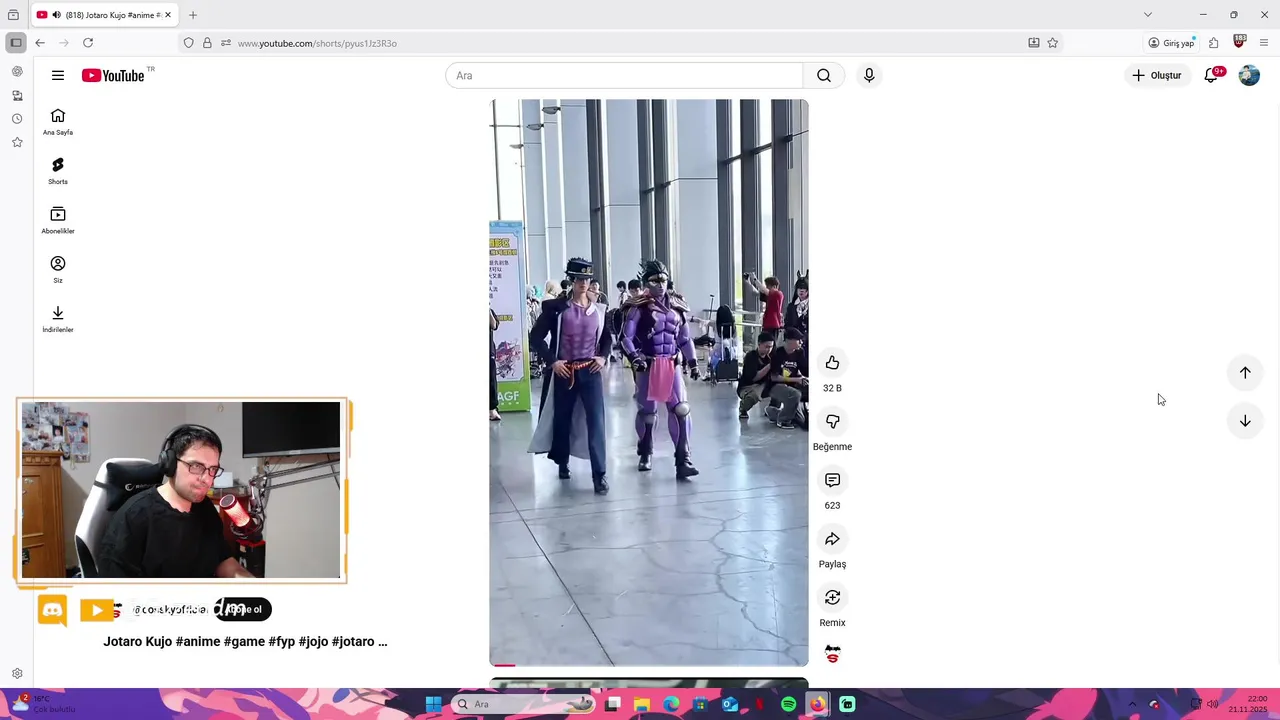
Task: Share the Short via Paylaş
Action: (832, 540)
